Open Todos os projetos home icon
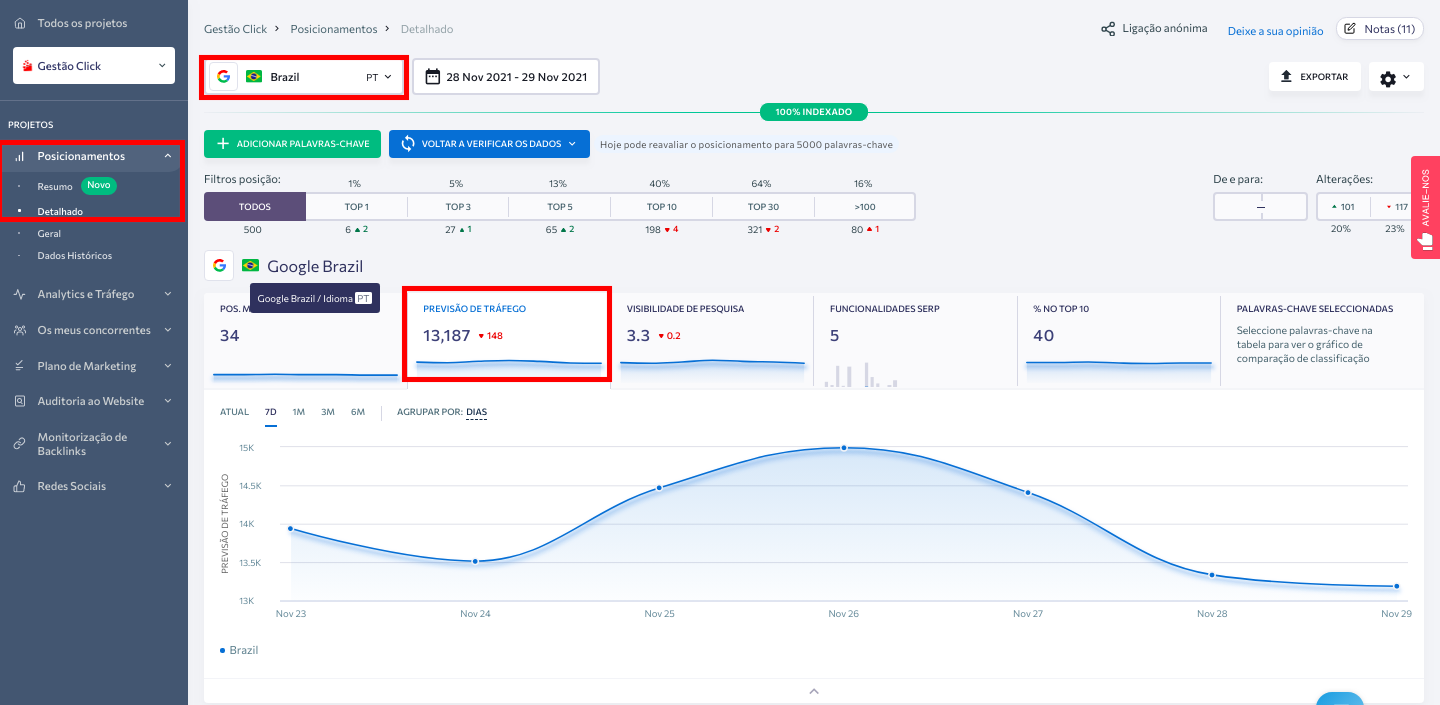This screenshot has width=1440, height=705. (20, 23)
